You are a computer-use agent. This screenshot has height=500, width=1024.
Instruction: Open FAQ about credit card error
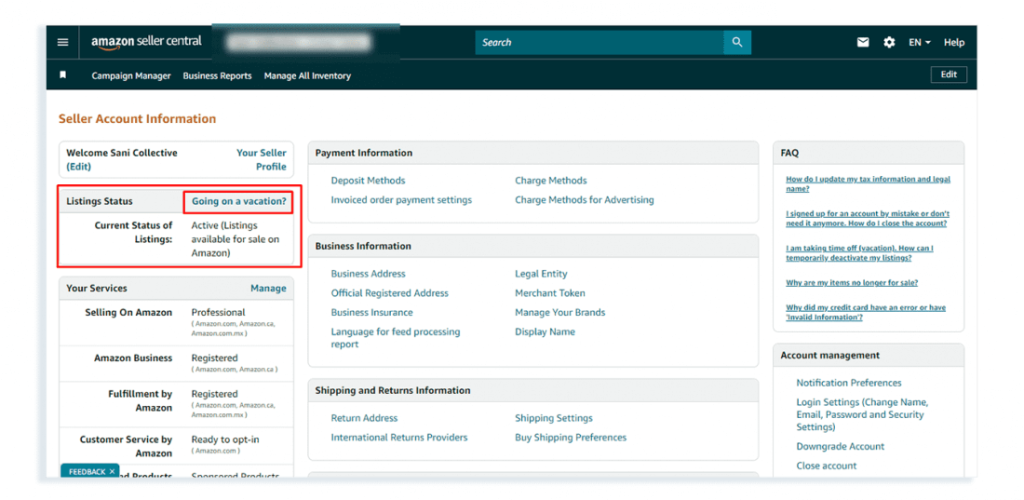click(865, 312)
